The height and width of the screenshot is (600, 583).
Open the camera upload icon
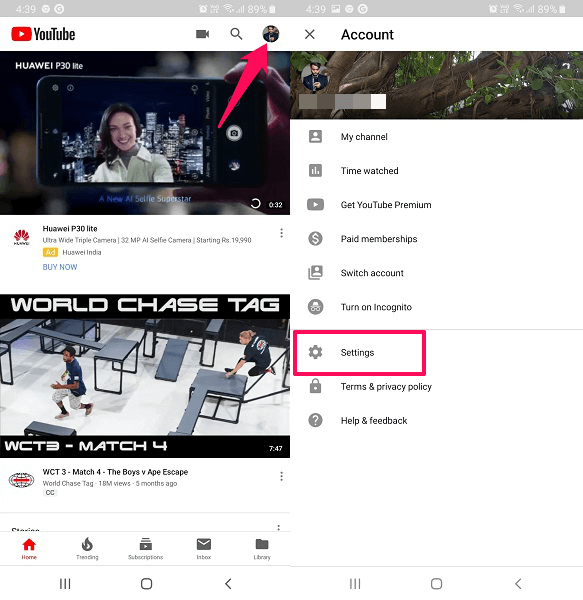click(x=202, y=34)
